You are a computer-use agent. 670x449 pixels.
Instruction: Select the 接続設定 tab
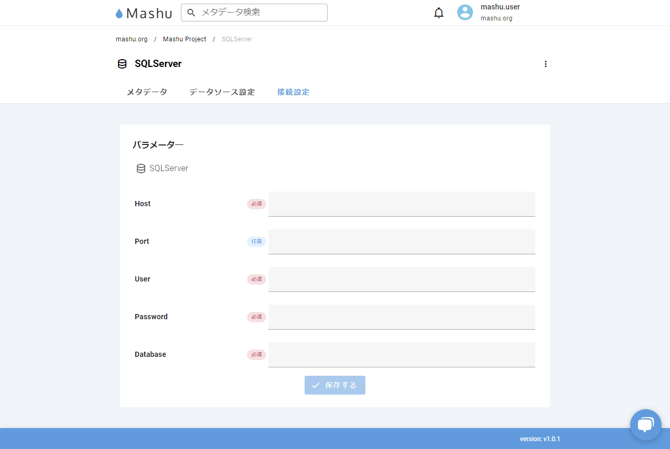pyautogui.click(x=293, y=92)
